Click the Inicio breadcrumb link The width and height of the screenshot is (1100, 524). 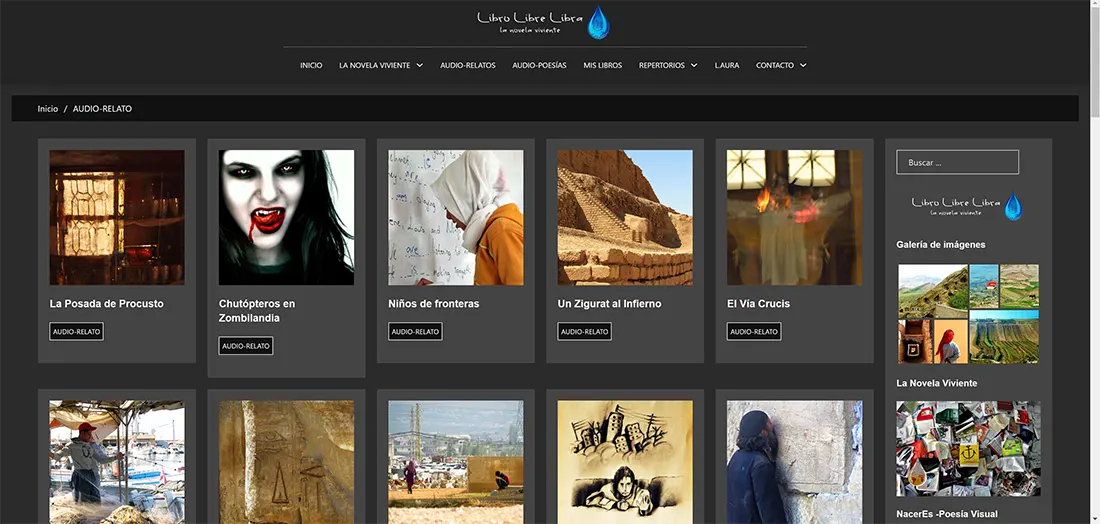coord(48,109)
